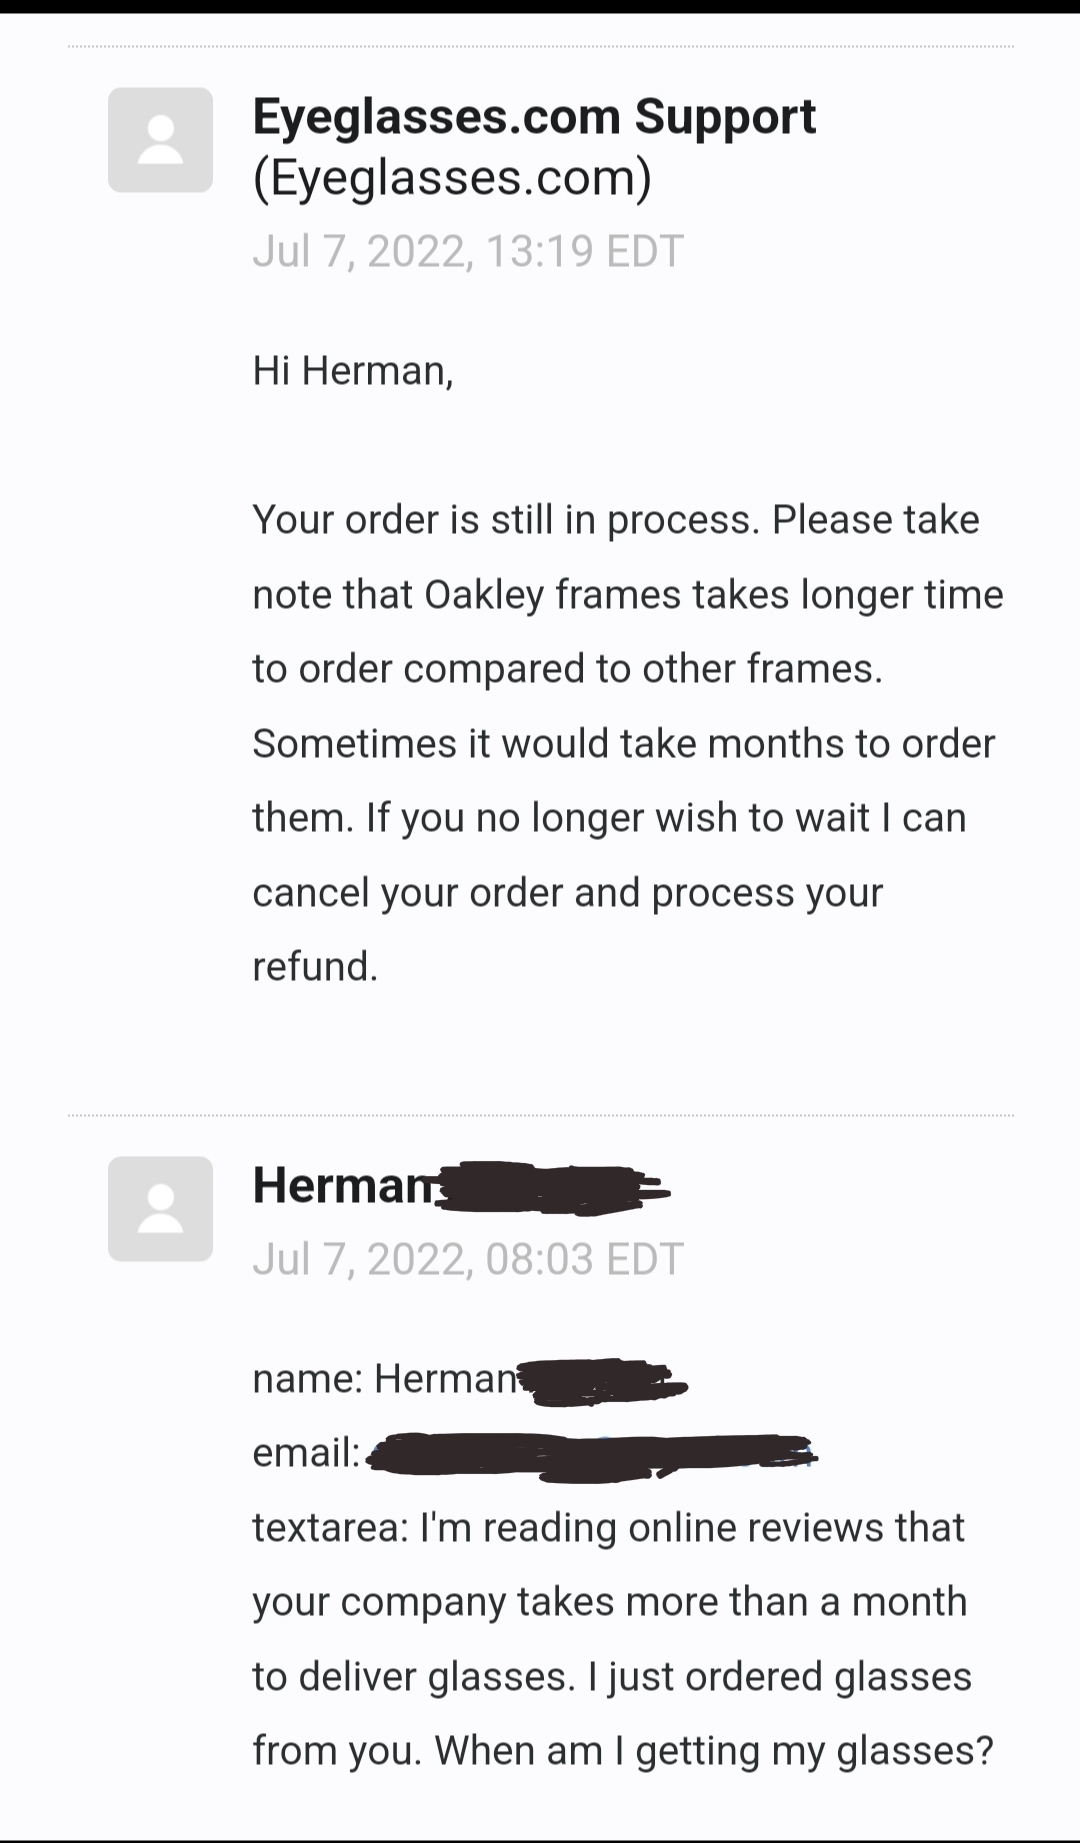Click 'When am I getting my glasses?' question

coord(714,1751)
